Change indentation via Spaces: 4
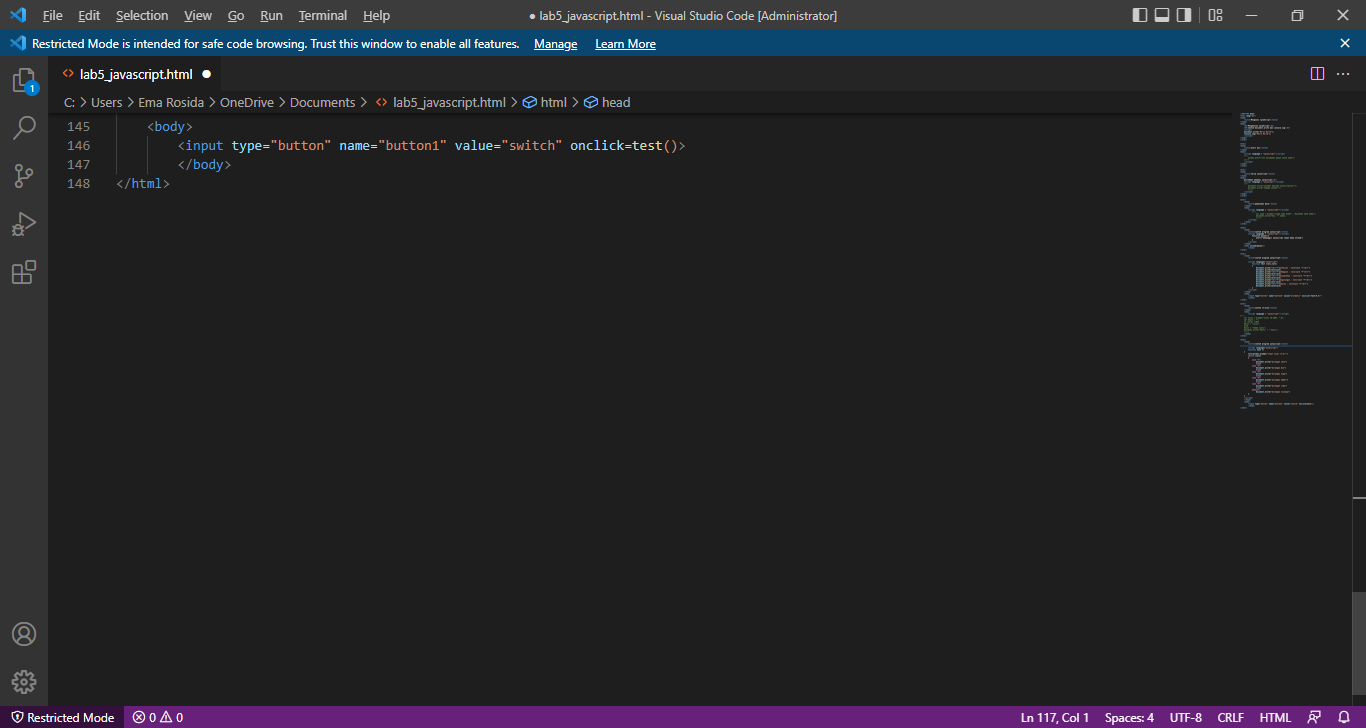Image resolution: width=1366 pixels, height=728 pixels. pyautogui.click(x=1129, y=717)
